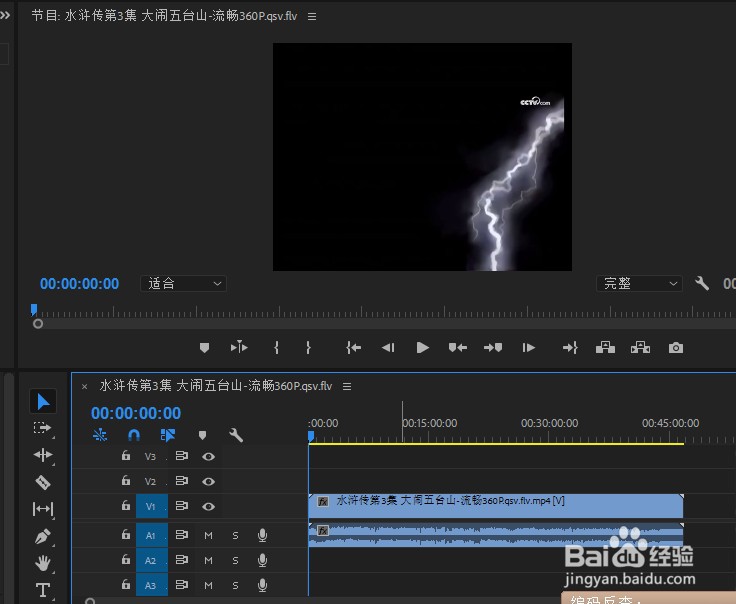Go to next edit point
736x604 pixels.
coord(493,348)
